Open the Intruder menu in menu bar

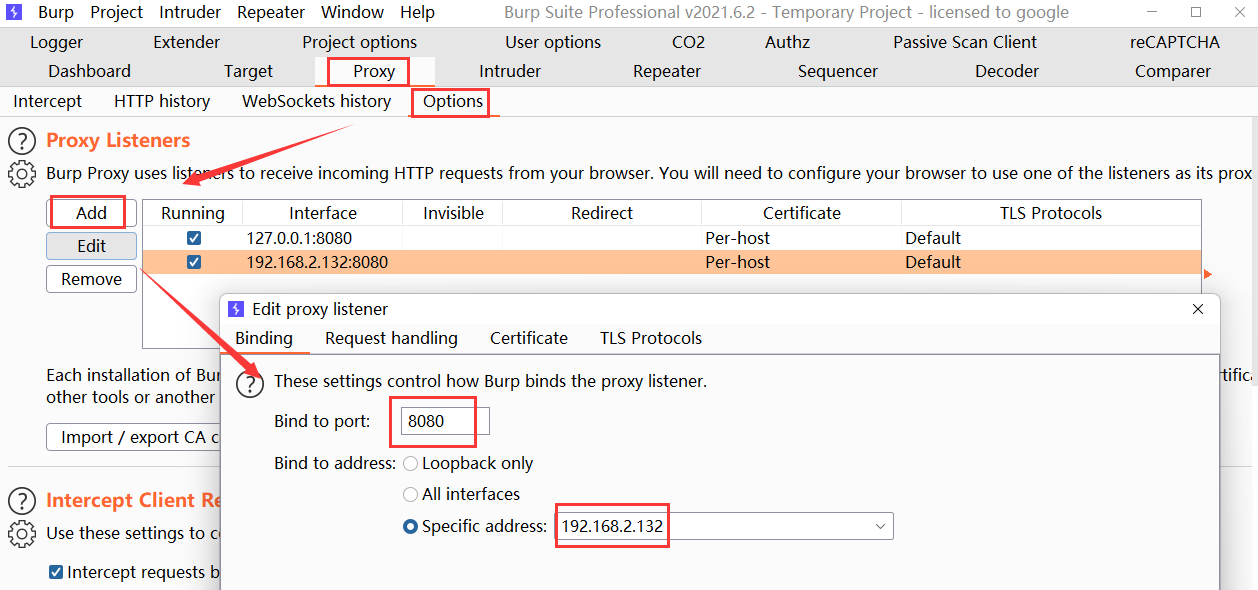point(190,13)
